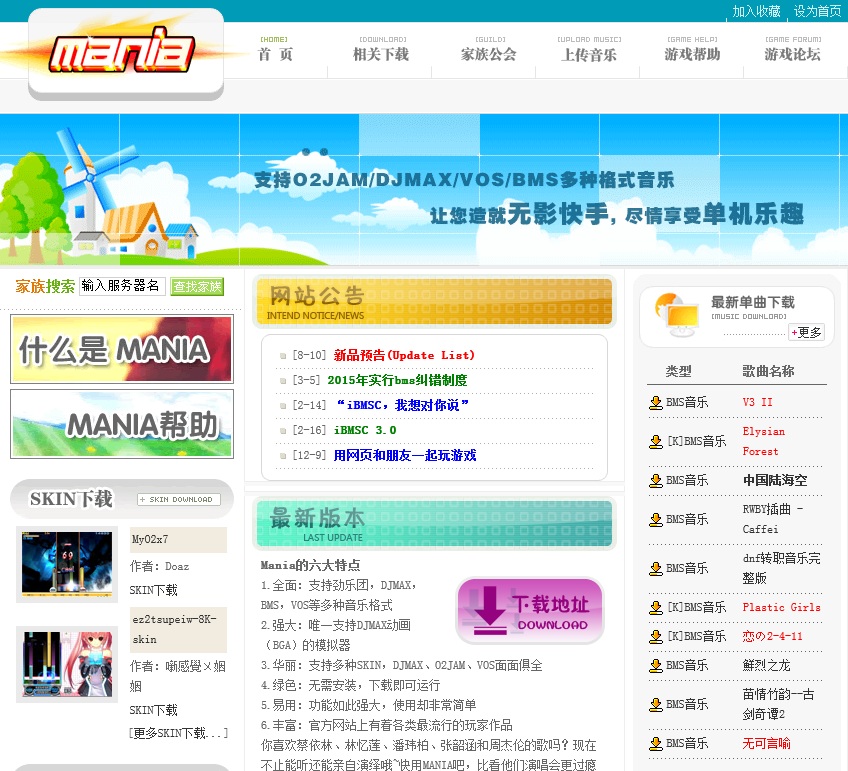Image resolution: width=848 pixels, height=771 pixels.
Task: Click the download icon beside 中国陆海空
Action: [x=655, y=481]
